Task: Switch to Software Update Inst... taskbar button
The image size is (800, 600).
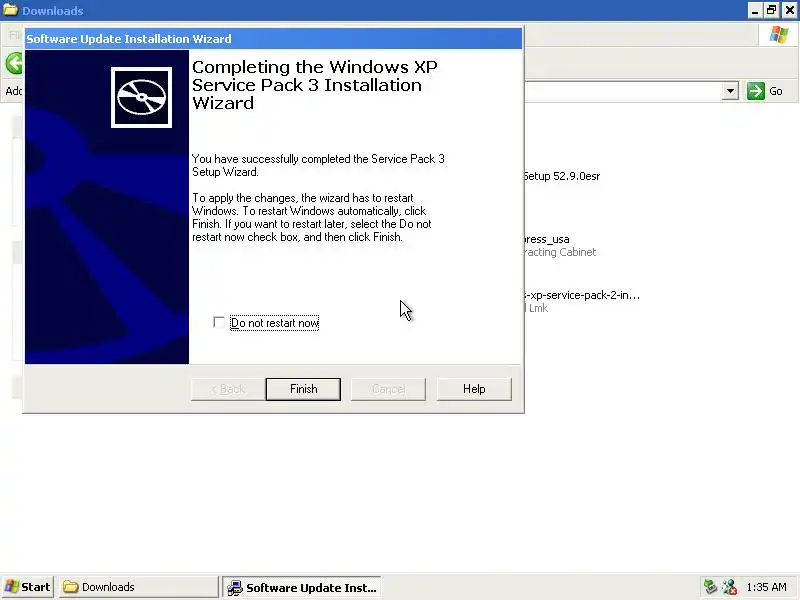Action: (x=302, y=588)
